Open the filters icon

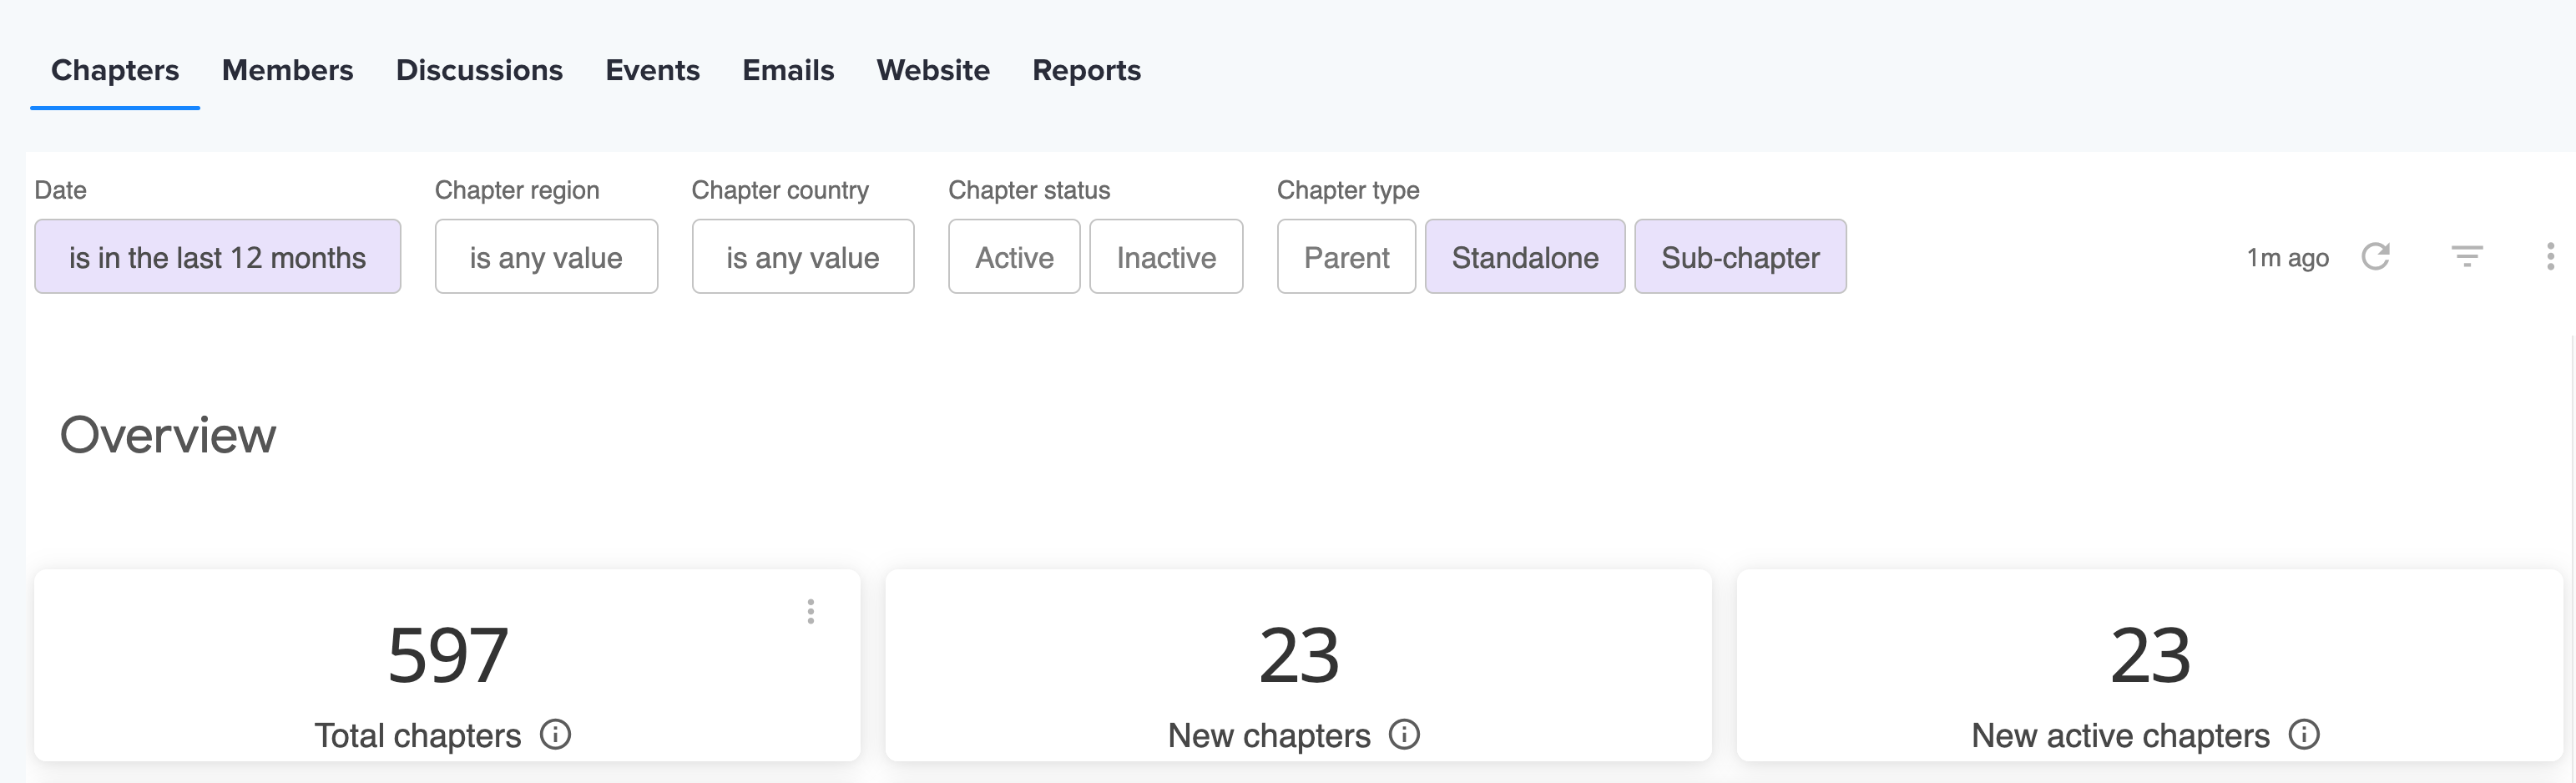2467,257
